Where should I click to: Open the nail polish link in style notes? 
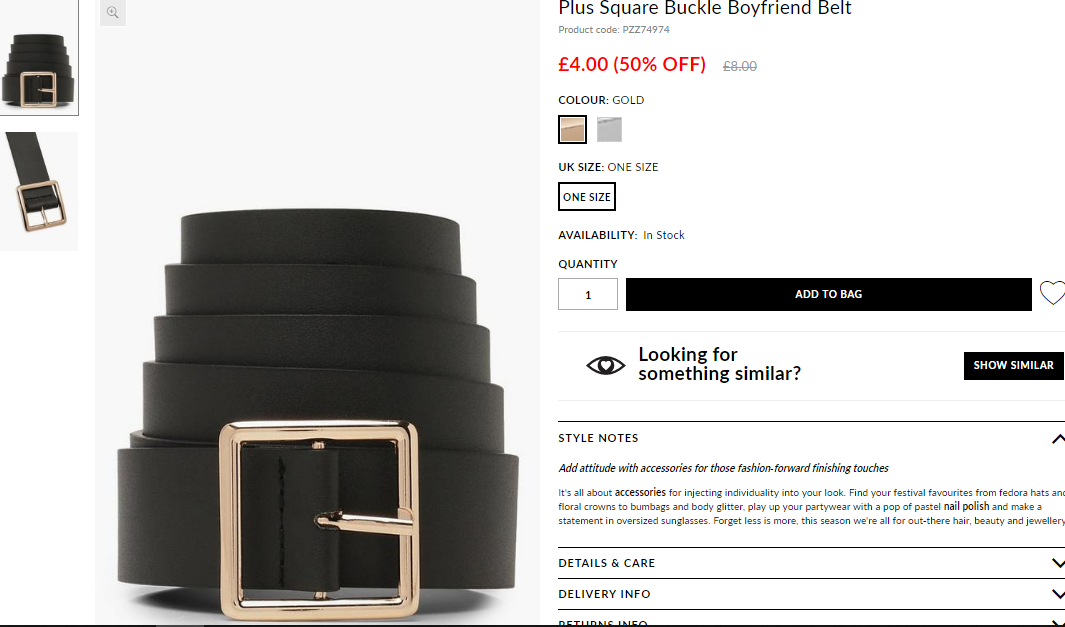(x=966, y=506)
